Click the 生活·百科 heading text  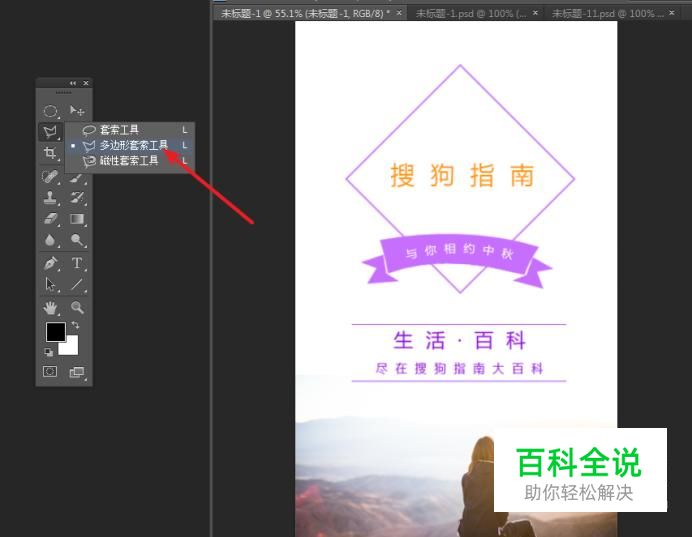[459, 341]
